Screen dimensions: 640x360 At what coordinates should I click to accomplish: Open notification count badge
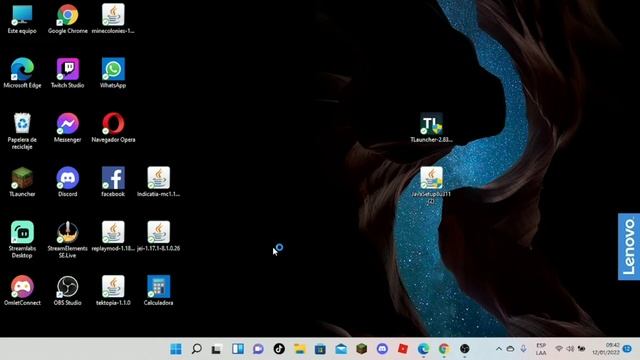(628, 349)
